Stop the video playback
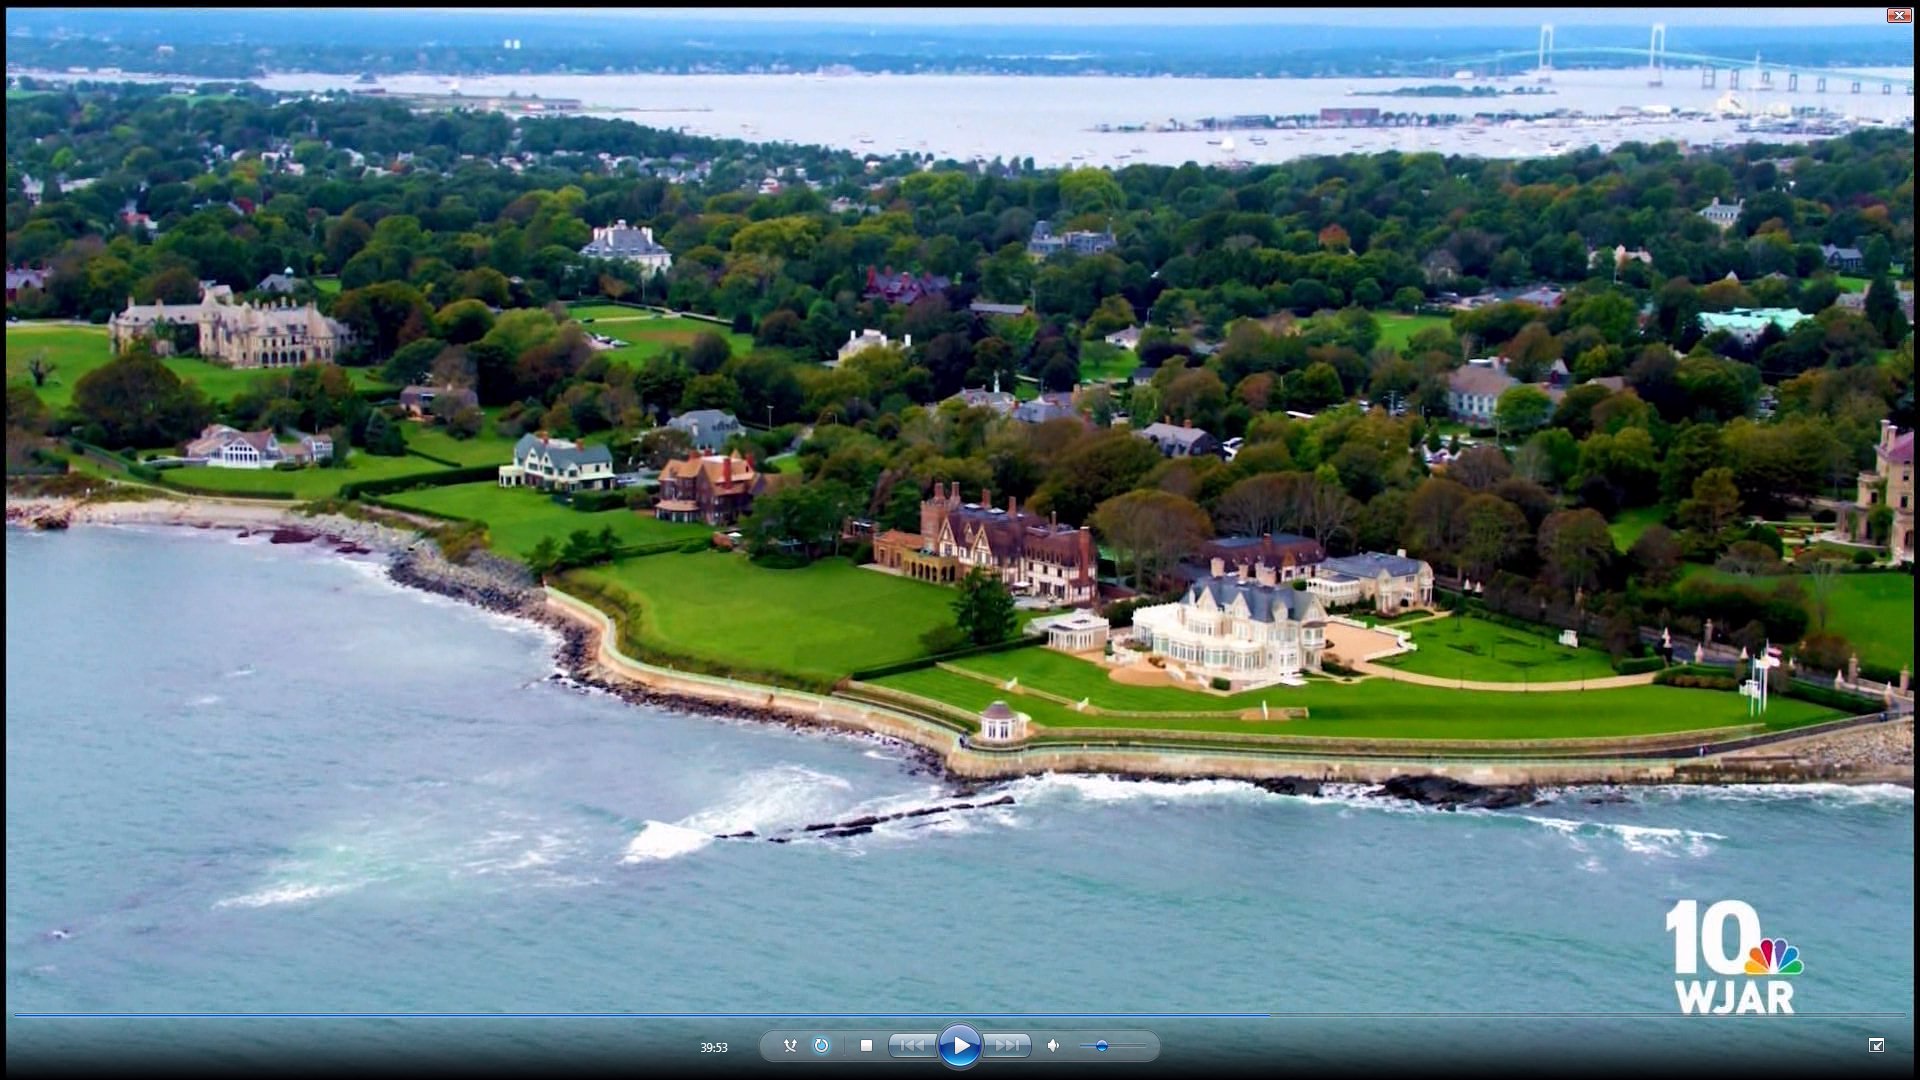This screenshot has height=1080, width=1920. tap(866, 1046)
